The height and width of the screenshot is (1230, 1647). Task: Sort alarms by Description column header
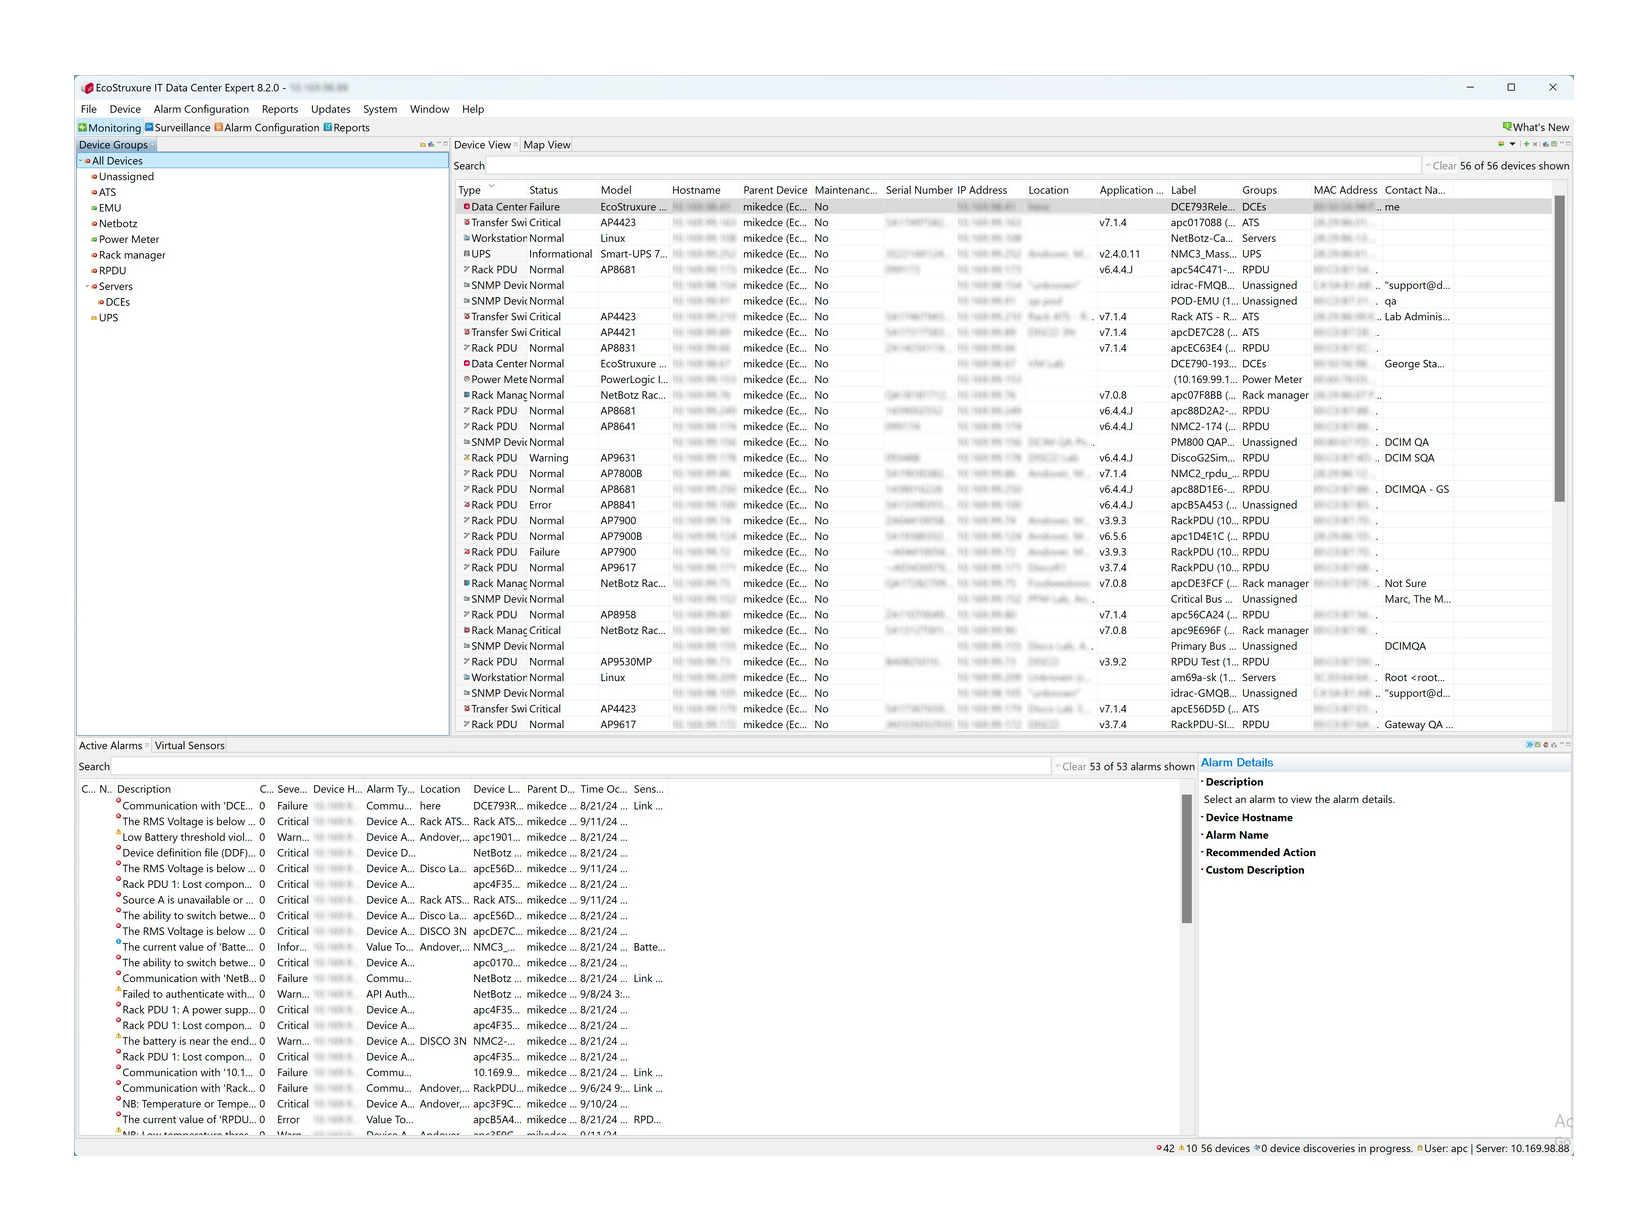(144, 790)
